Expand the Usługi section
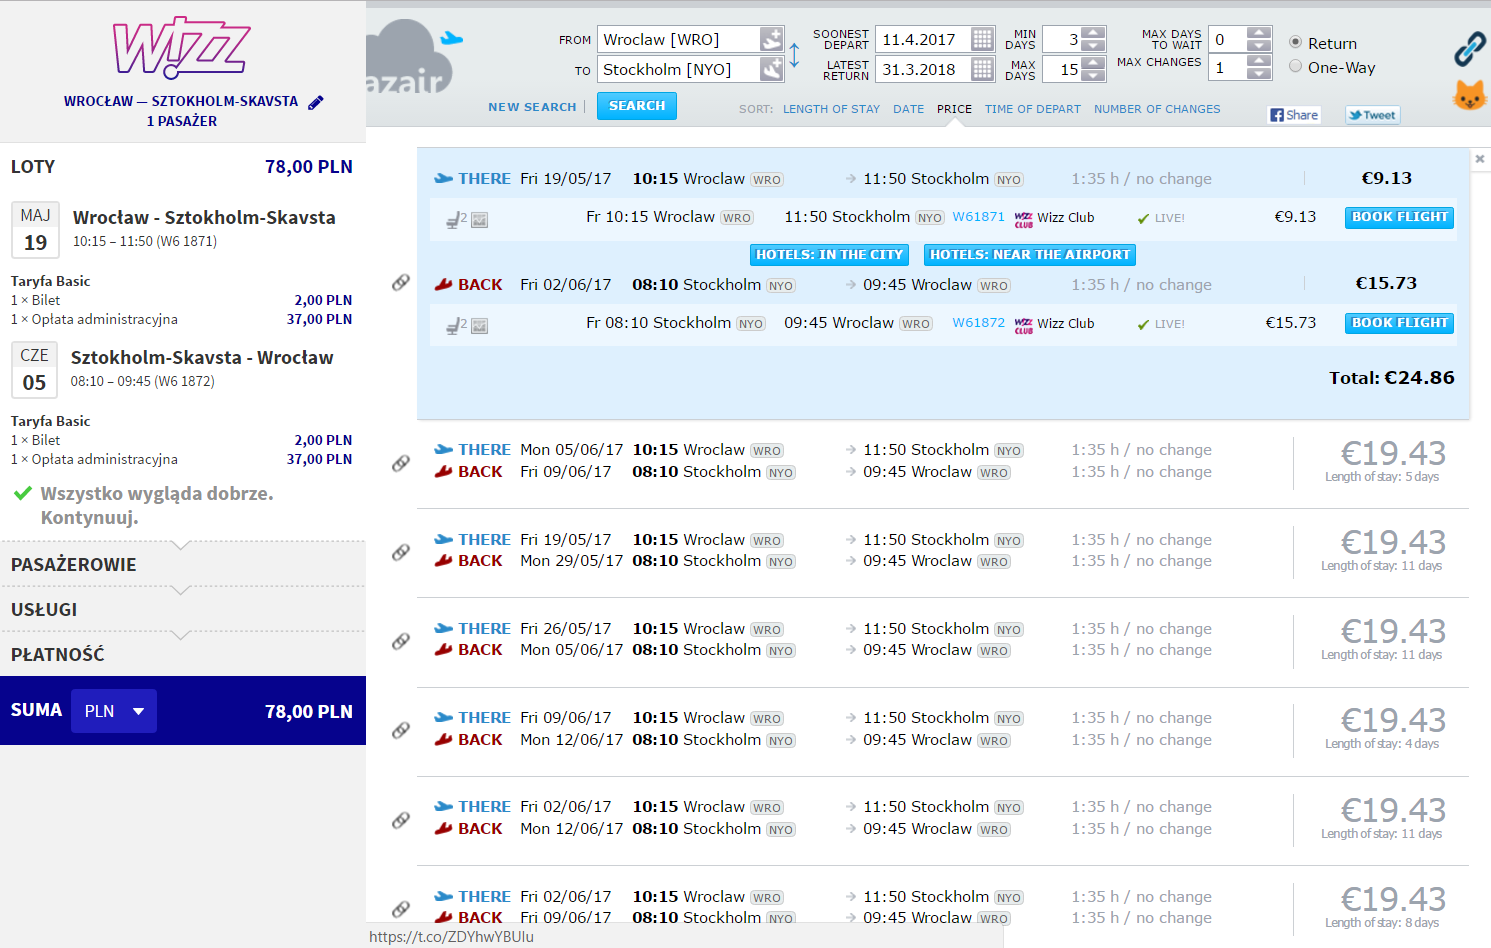Image resolution: width=1491 pixels, height=948 pixels. pyautogui.click(x=182, y=609)
